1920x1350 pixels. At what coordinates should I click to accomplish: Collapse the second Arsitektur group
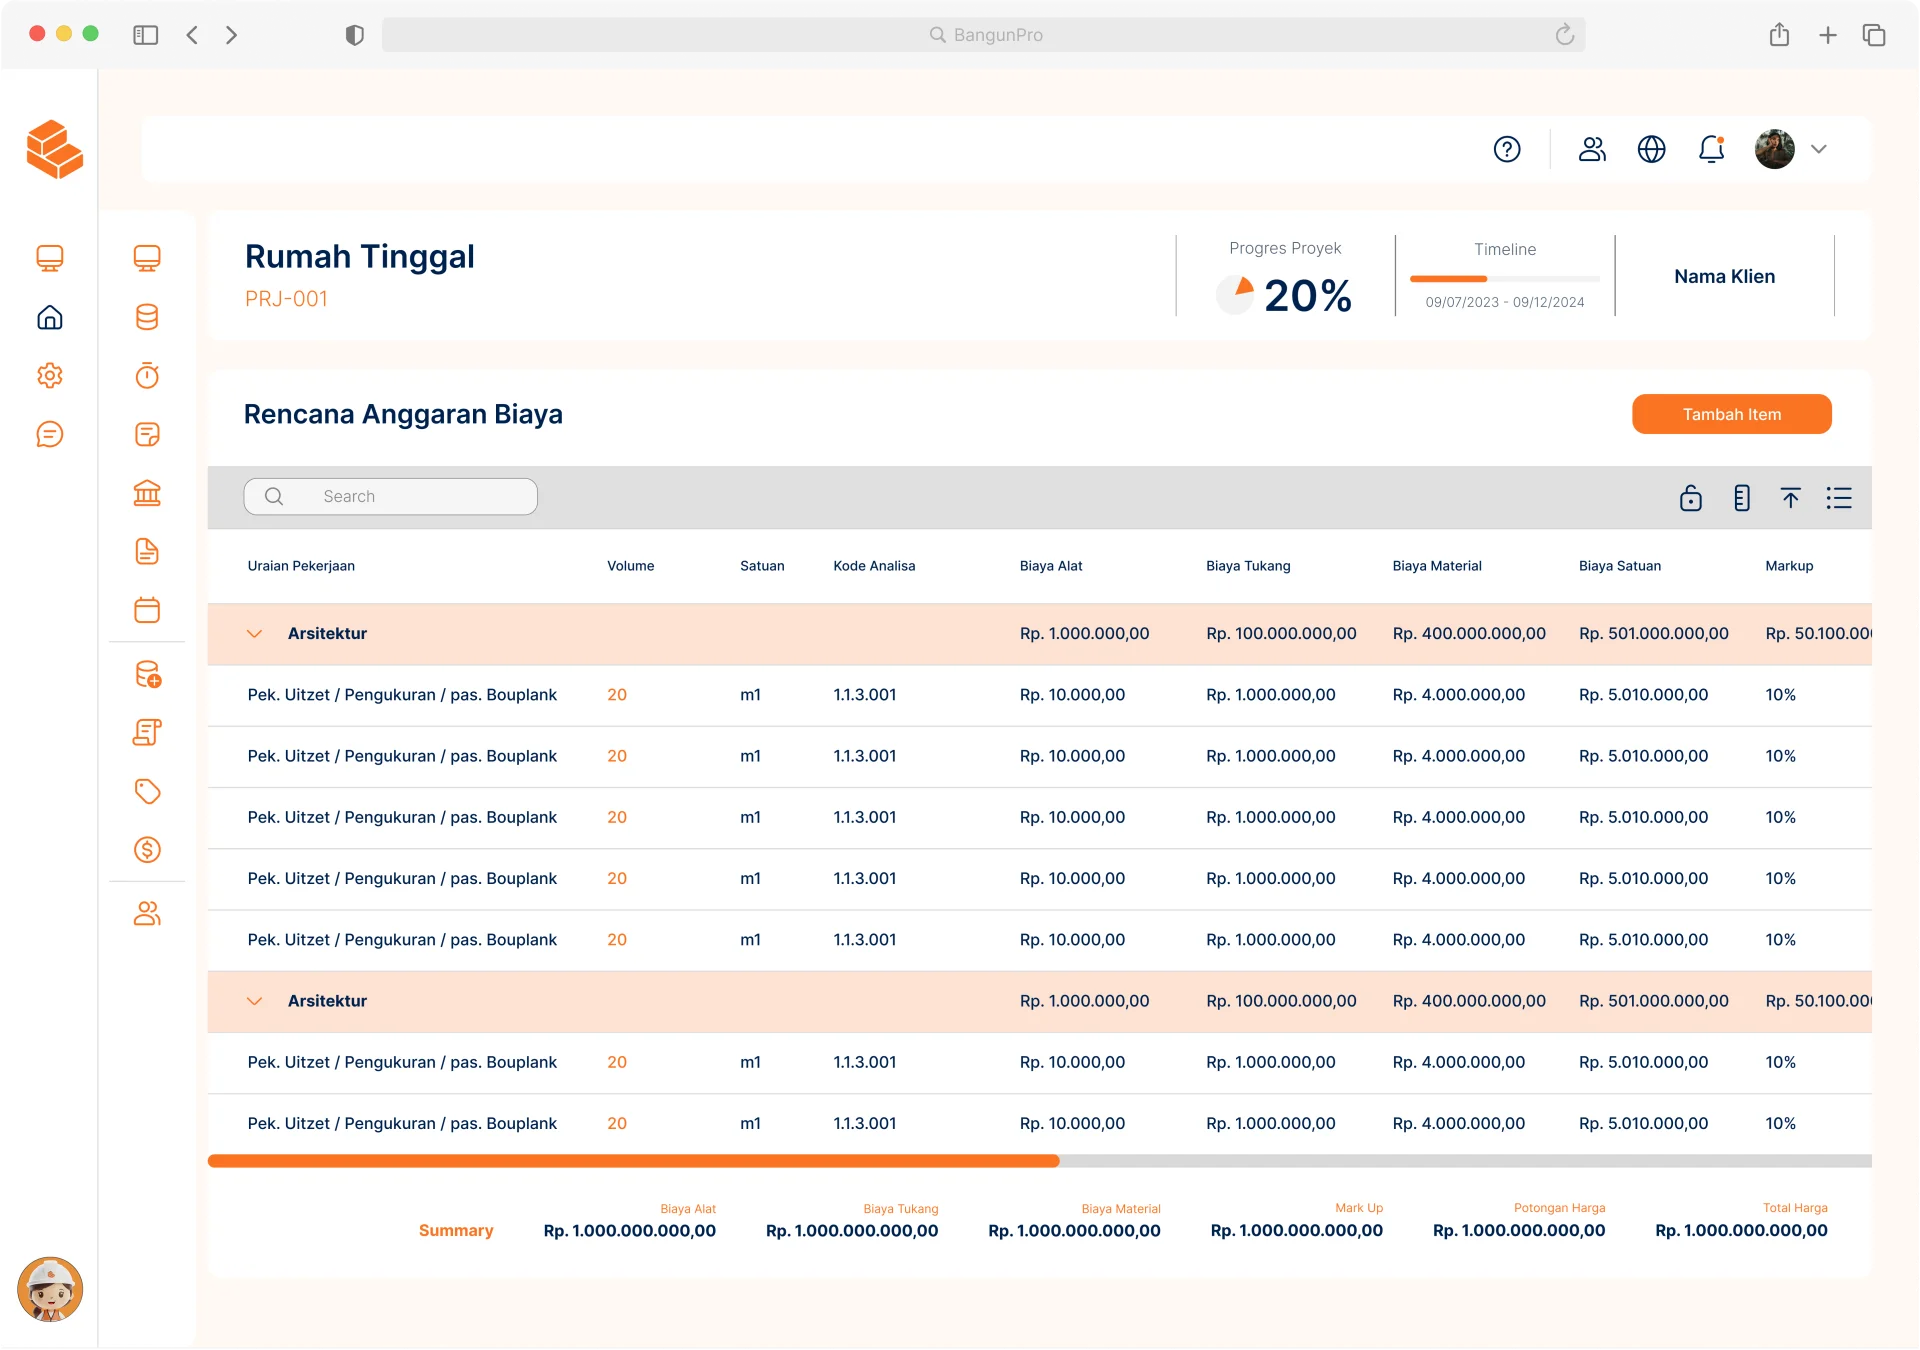(x=254, y=1001)
